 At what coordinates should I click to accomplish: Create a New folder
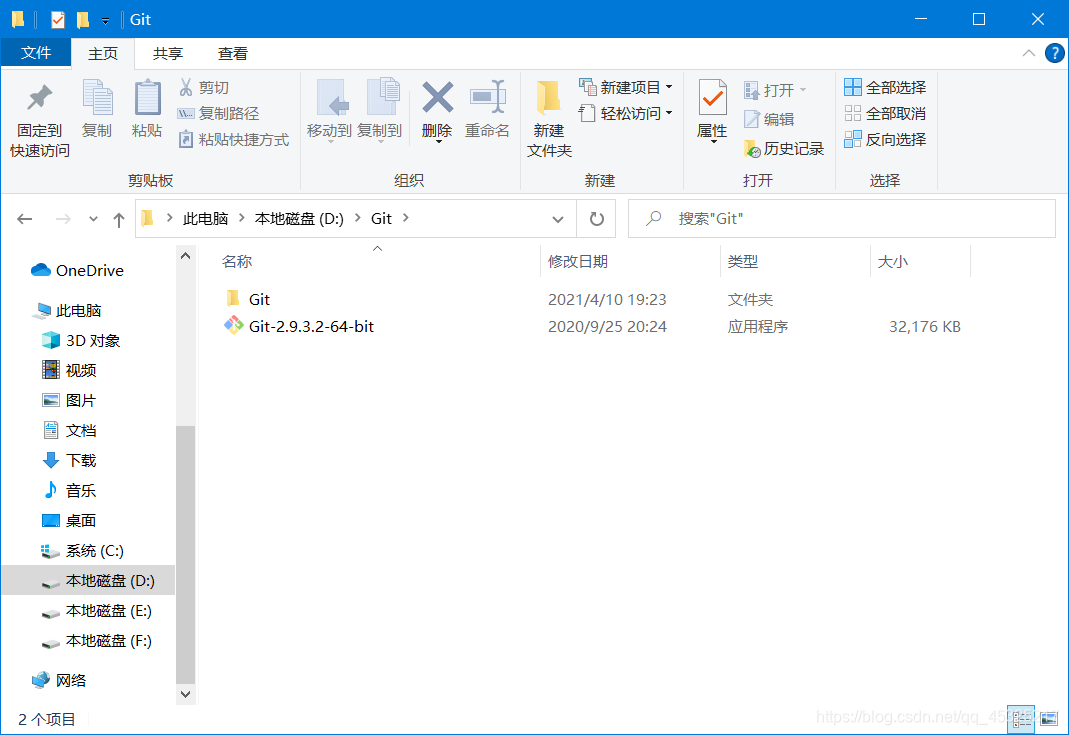pos(549,120)
